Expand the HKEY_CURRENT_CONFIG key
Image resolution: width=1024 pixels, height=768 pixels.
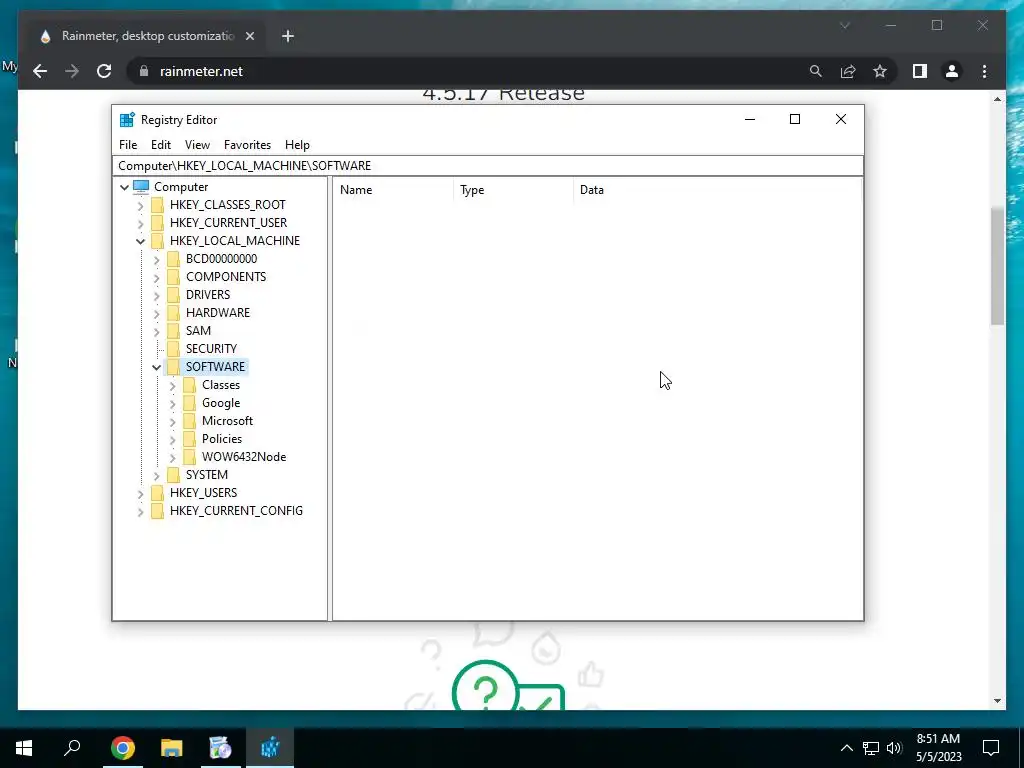[140, 511]
